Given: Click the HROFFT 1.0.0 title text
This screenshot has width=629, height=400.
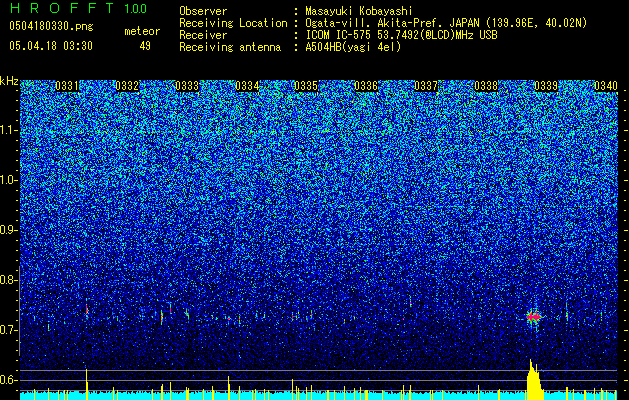Looking at the screenshot, I should click(x=78, y=8).
